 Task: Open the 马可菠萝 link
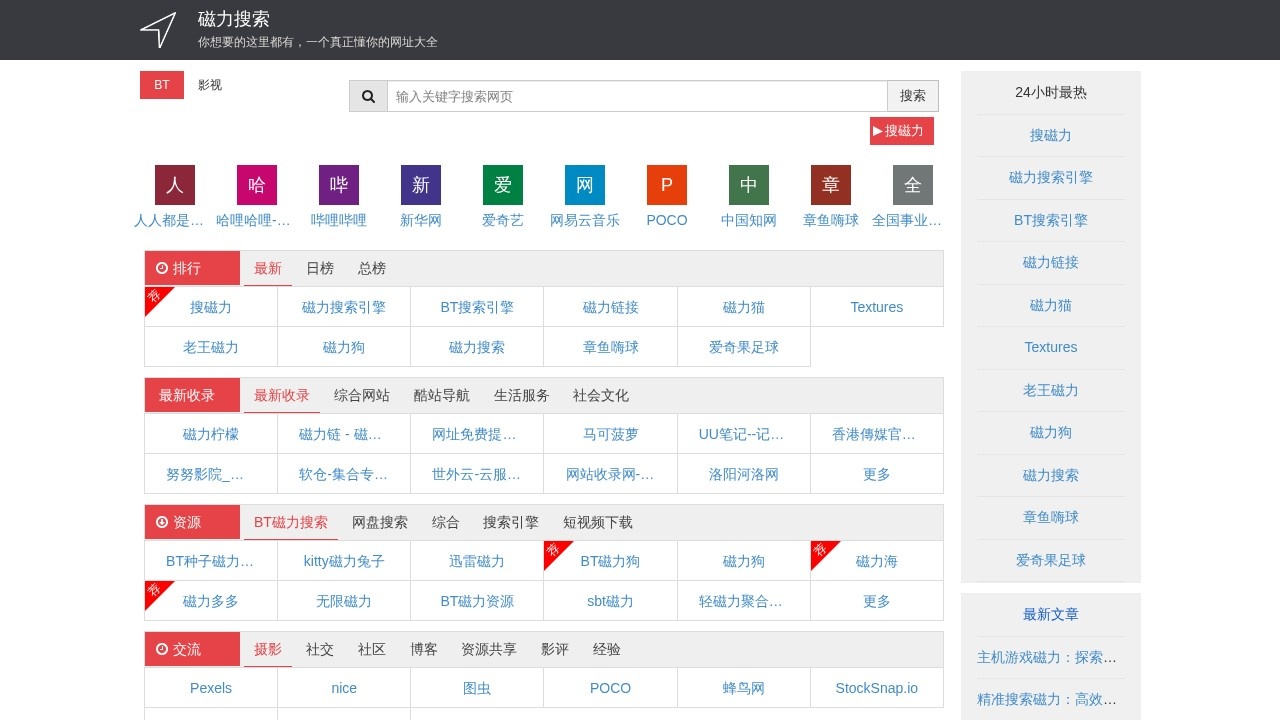[x=611, y=434]
